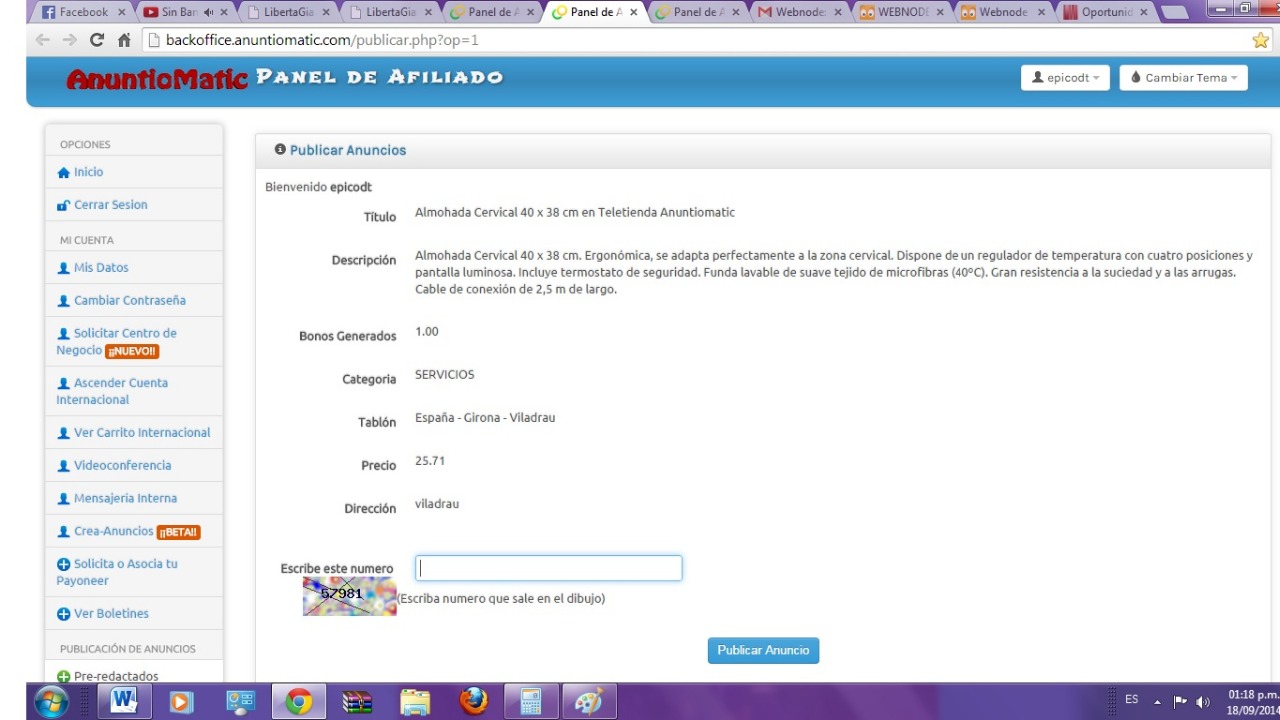Open the Windows Start menu

[x=50, y=701]
